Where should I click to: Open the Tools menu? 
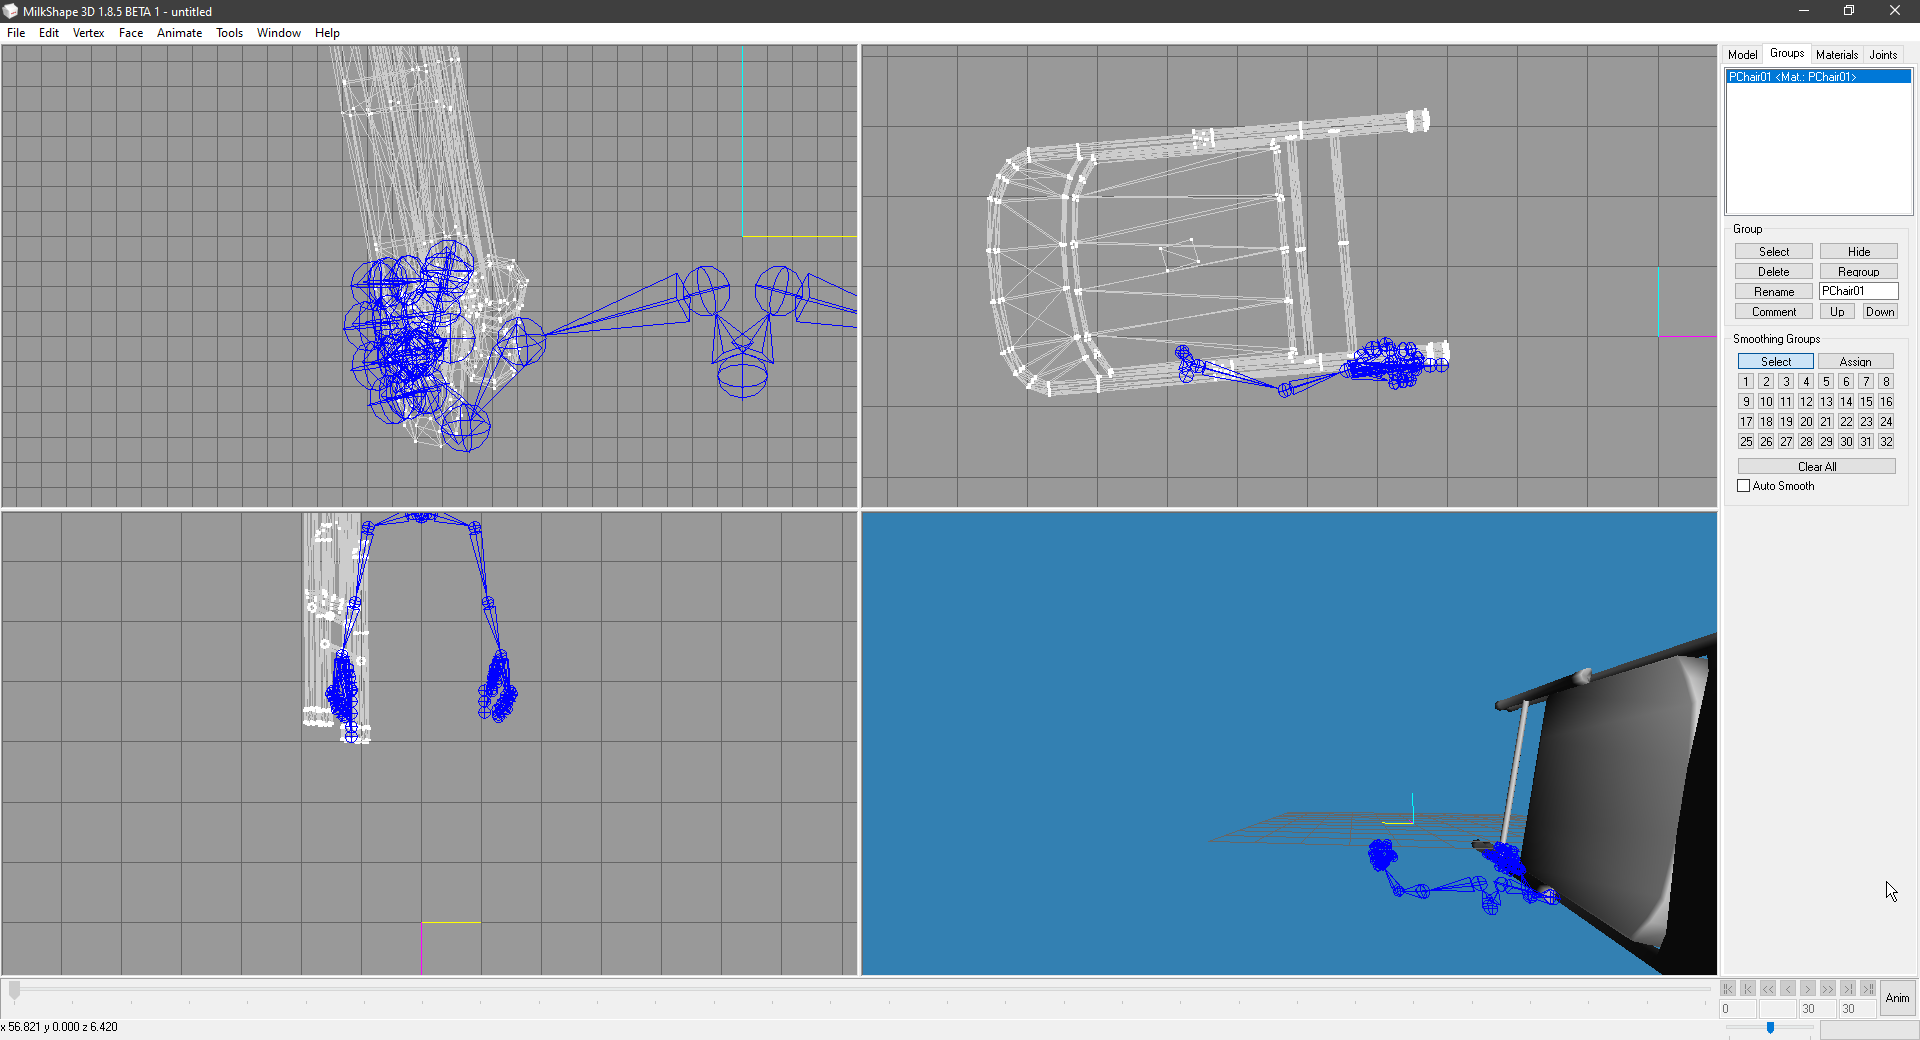click(230, 33)
